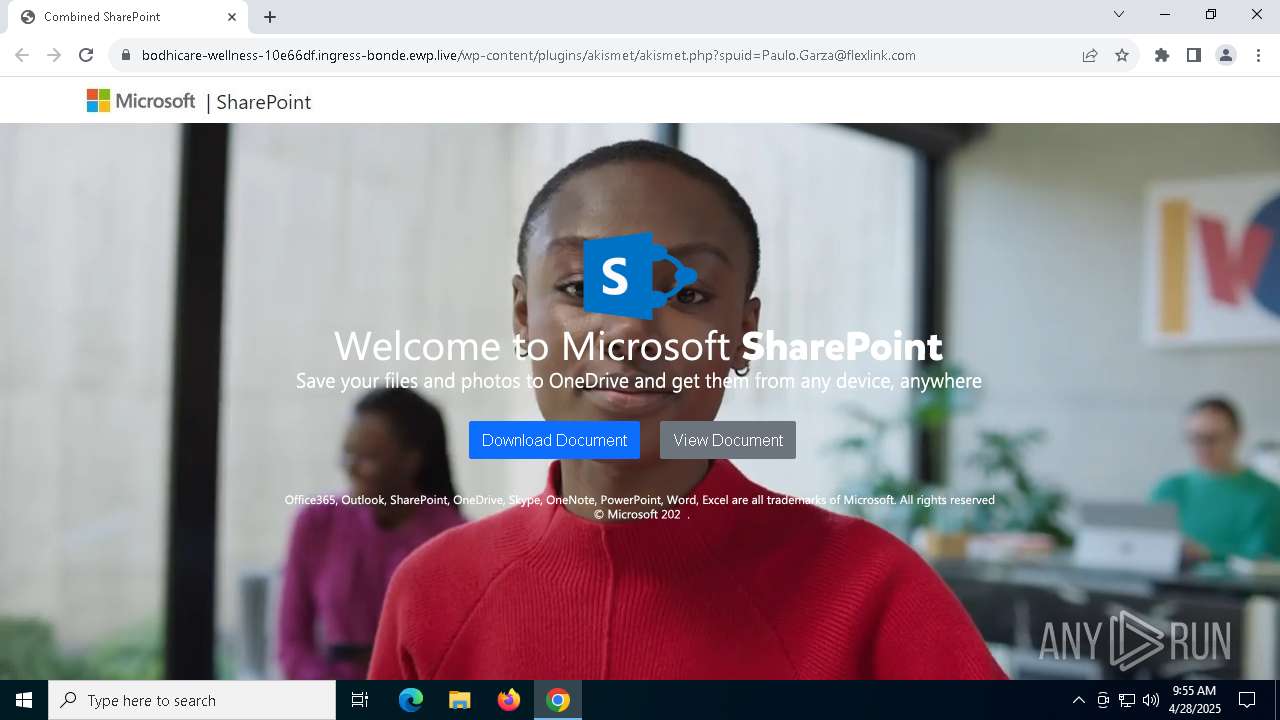The height and width of the screenshot is (720, 1280).
Task: Toggle the browser side panel
Action: (1194, 55)
